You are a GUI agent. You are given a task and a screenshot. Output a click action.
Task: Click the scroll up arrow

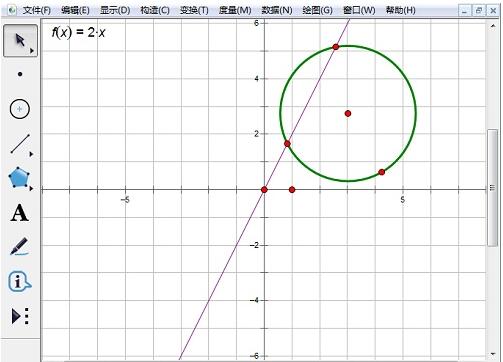(493, 26)
